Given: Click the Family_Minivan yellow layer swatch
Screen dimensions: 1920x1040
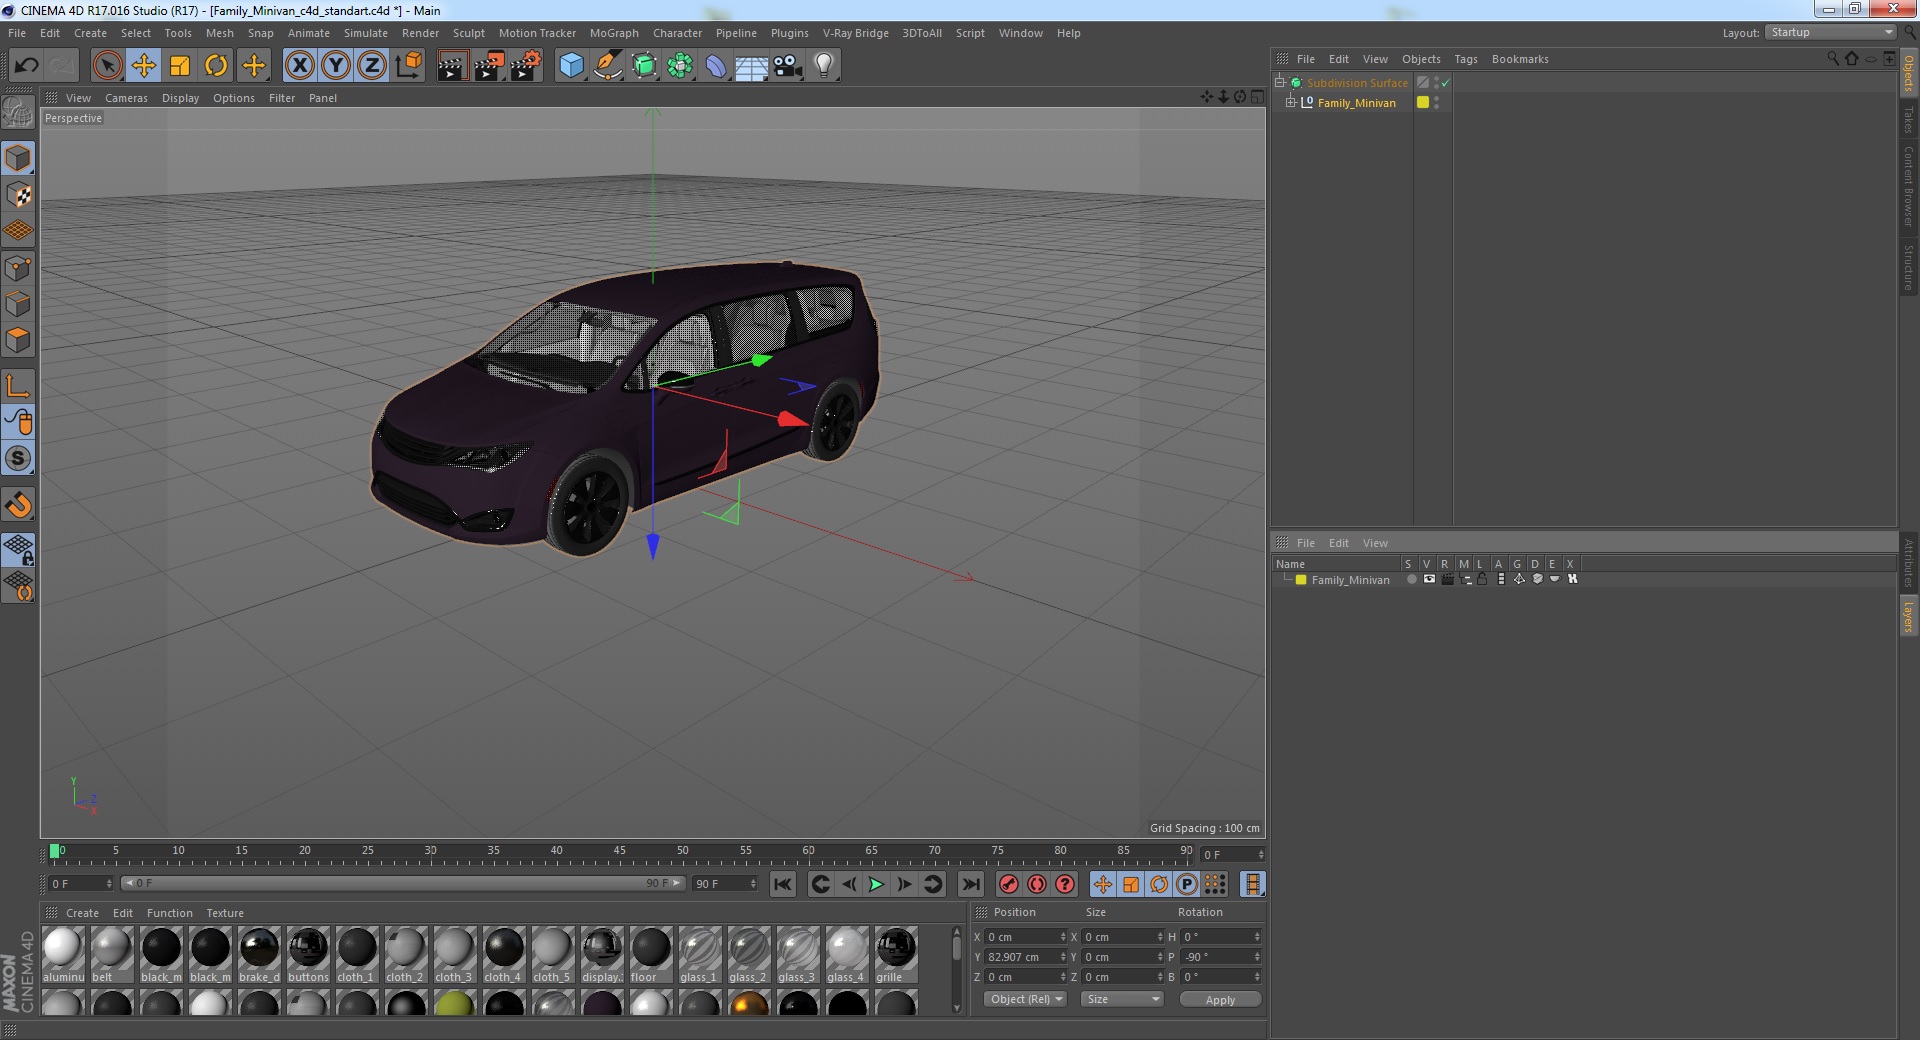Looking at the screenshot, I should tap(1422, 102).
